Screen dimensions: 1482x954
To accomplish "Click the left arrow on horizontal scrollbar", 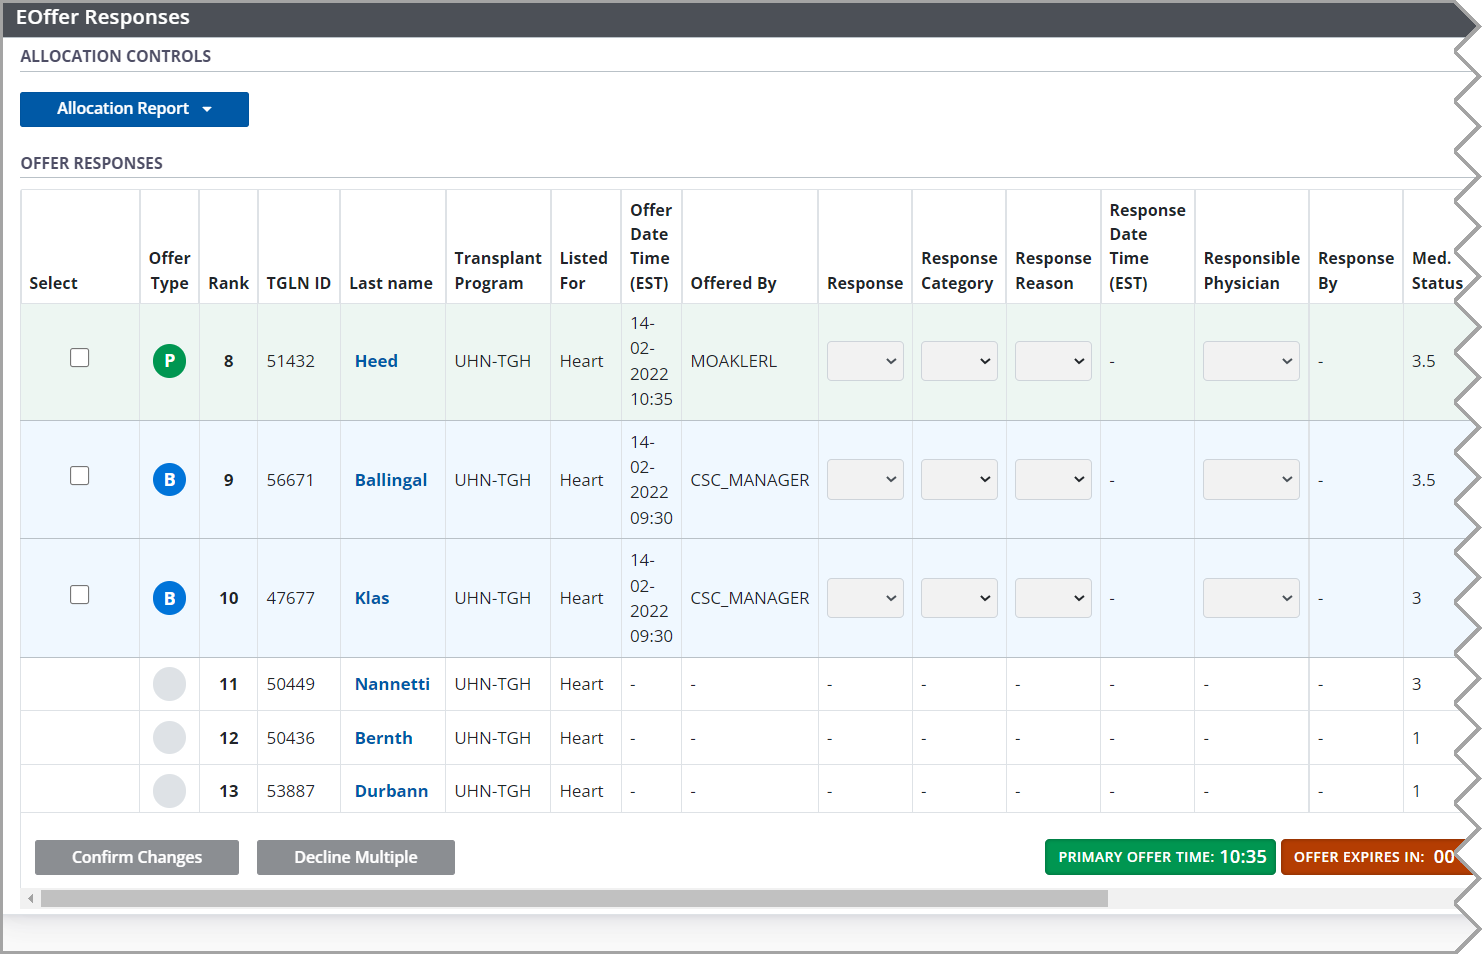I will 31,899.
